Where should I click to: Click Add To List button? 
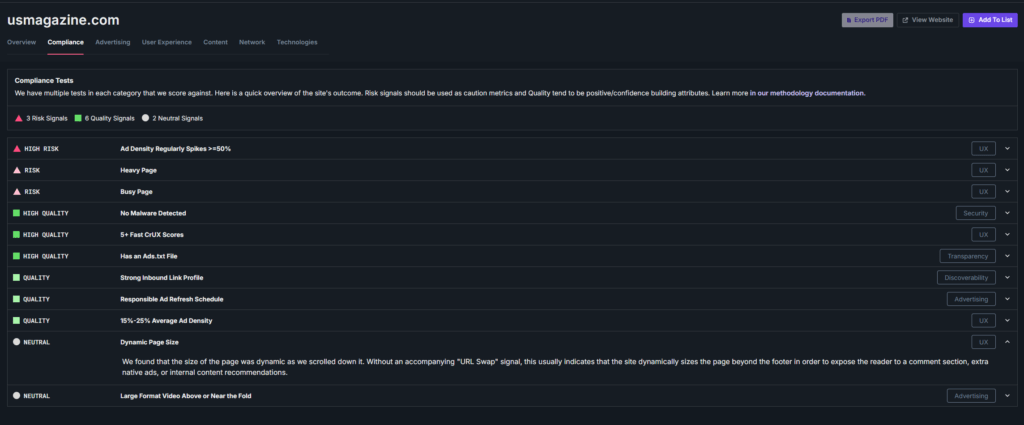(x=990, y=20)
